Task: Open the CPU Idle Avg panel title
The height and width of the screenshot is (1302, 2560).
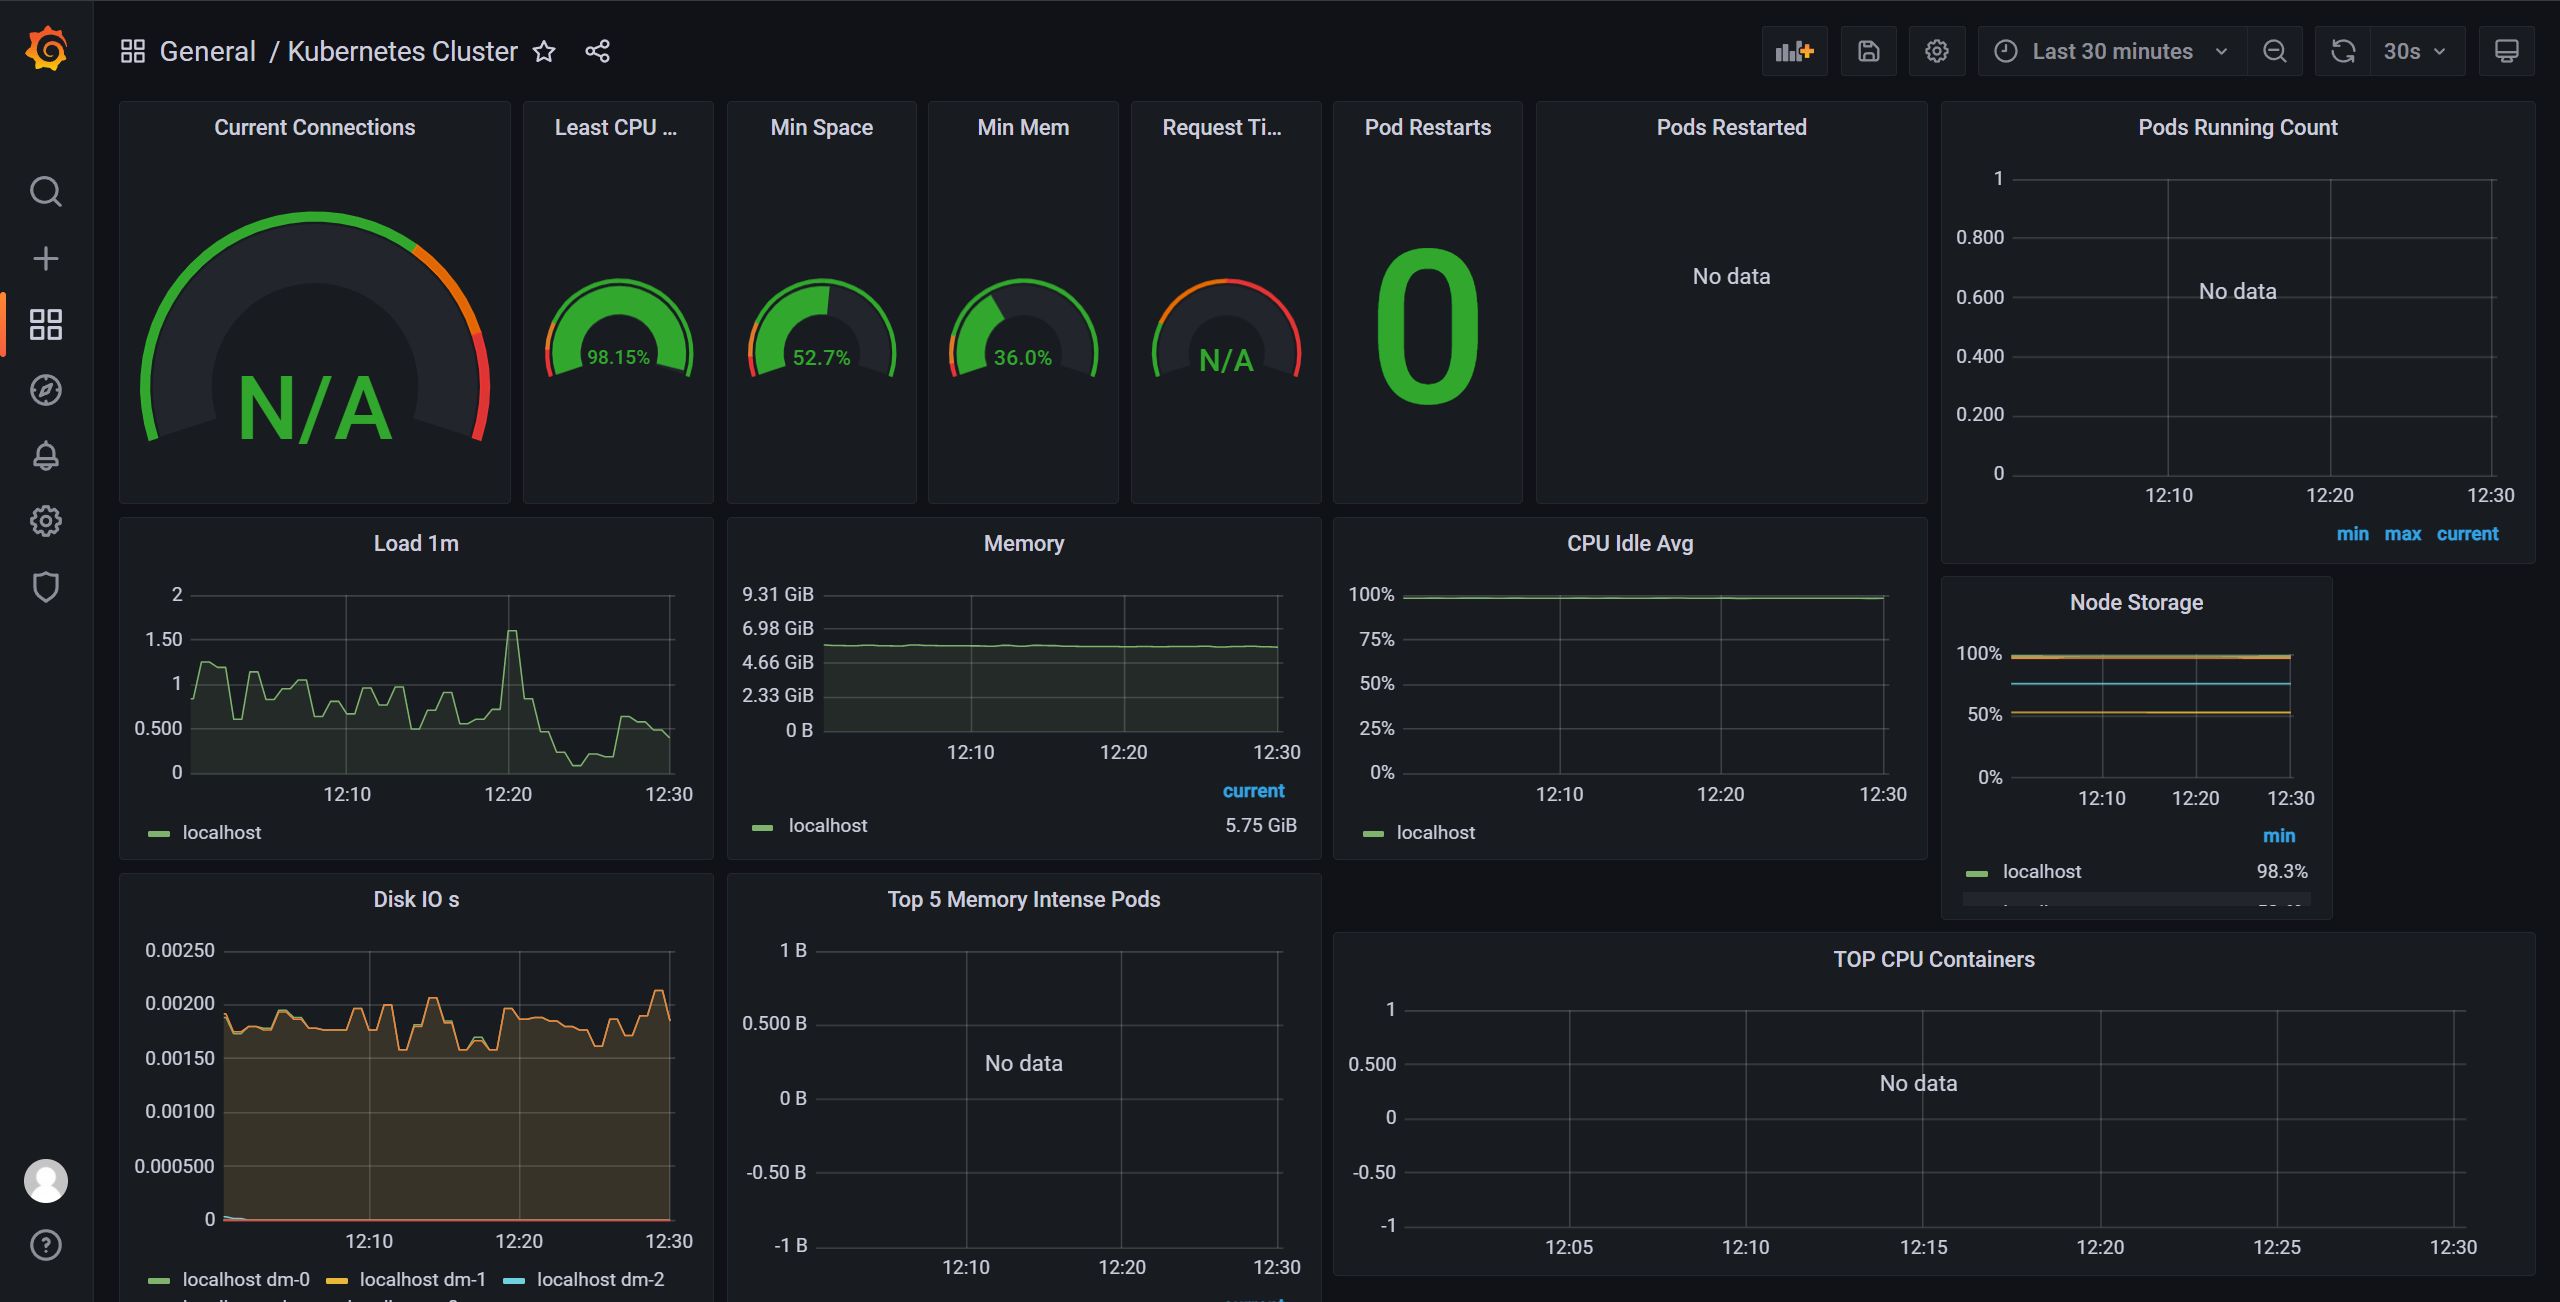Action: [1629, 543]
